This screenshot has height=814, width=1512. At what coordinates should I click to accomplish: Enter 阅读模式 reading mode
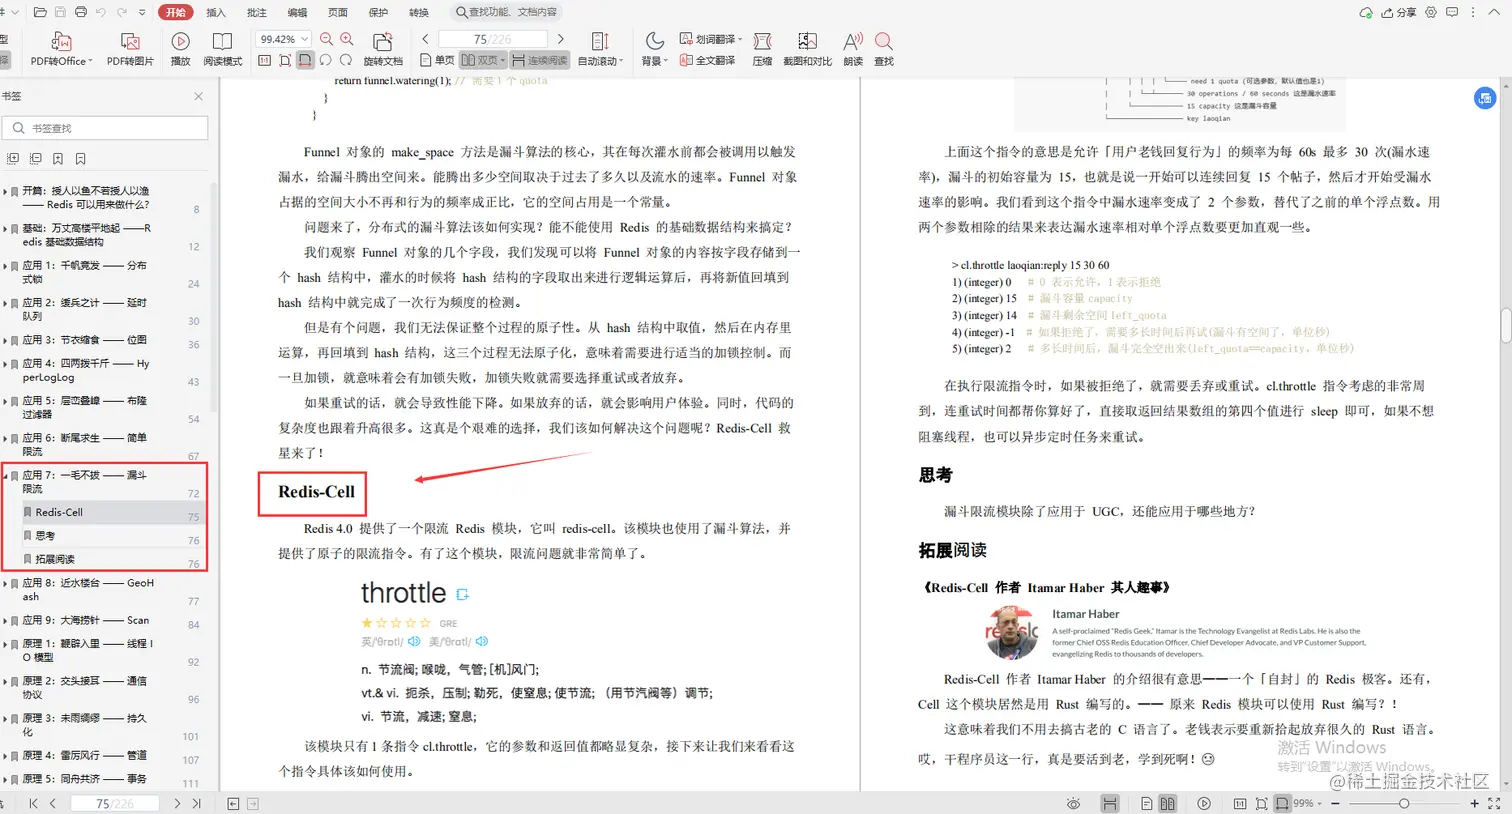pyautogui.click(x=222, y=46)
